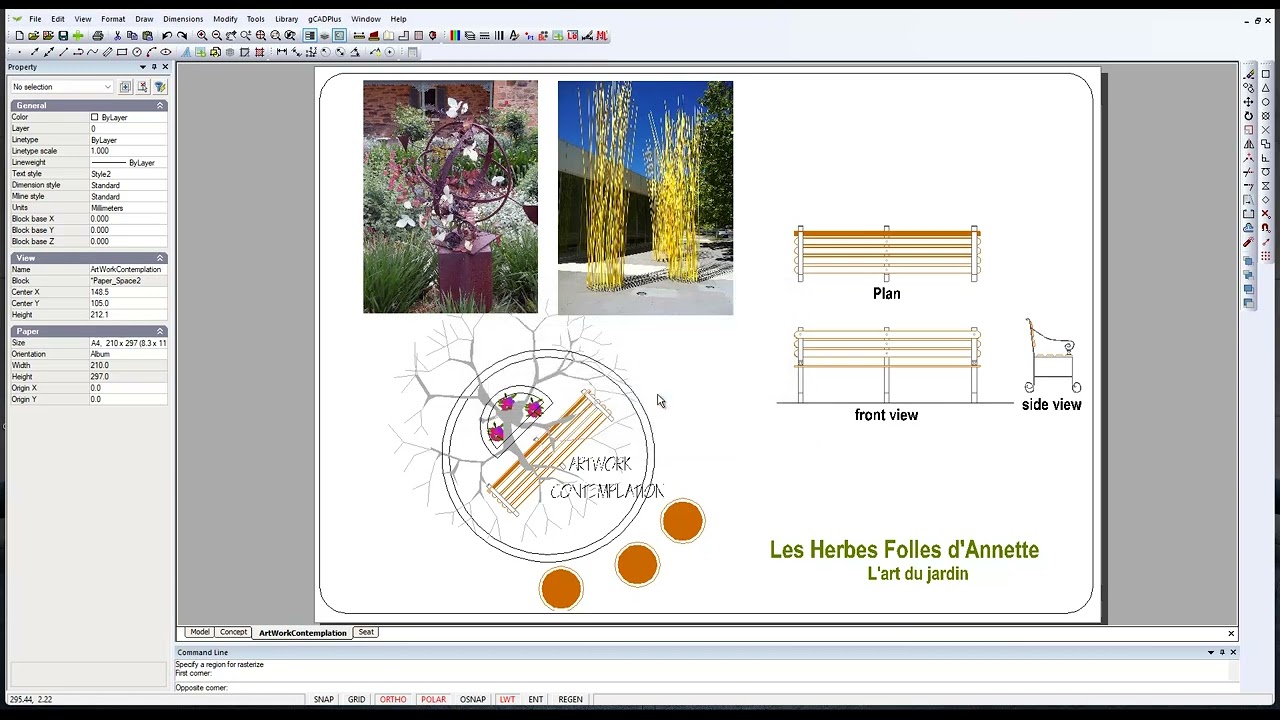Click the Redo arrow icon
This screenshot has width=1280, height=720.
182,35
